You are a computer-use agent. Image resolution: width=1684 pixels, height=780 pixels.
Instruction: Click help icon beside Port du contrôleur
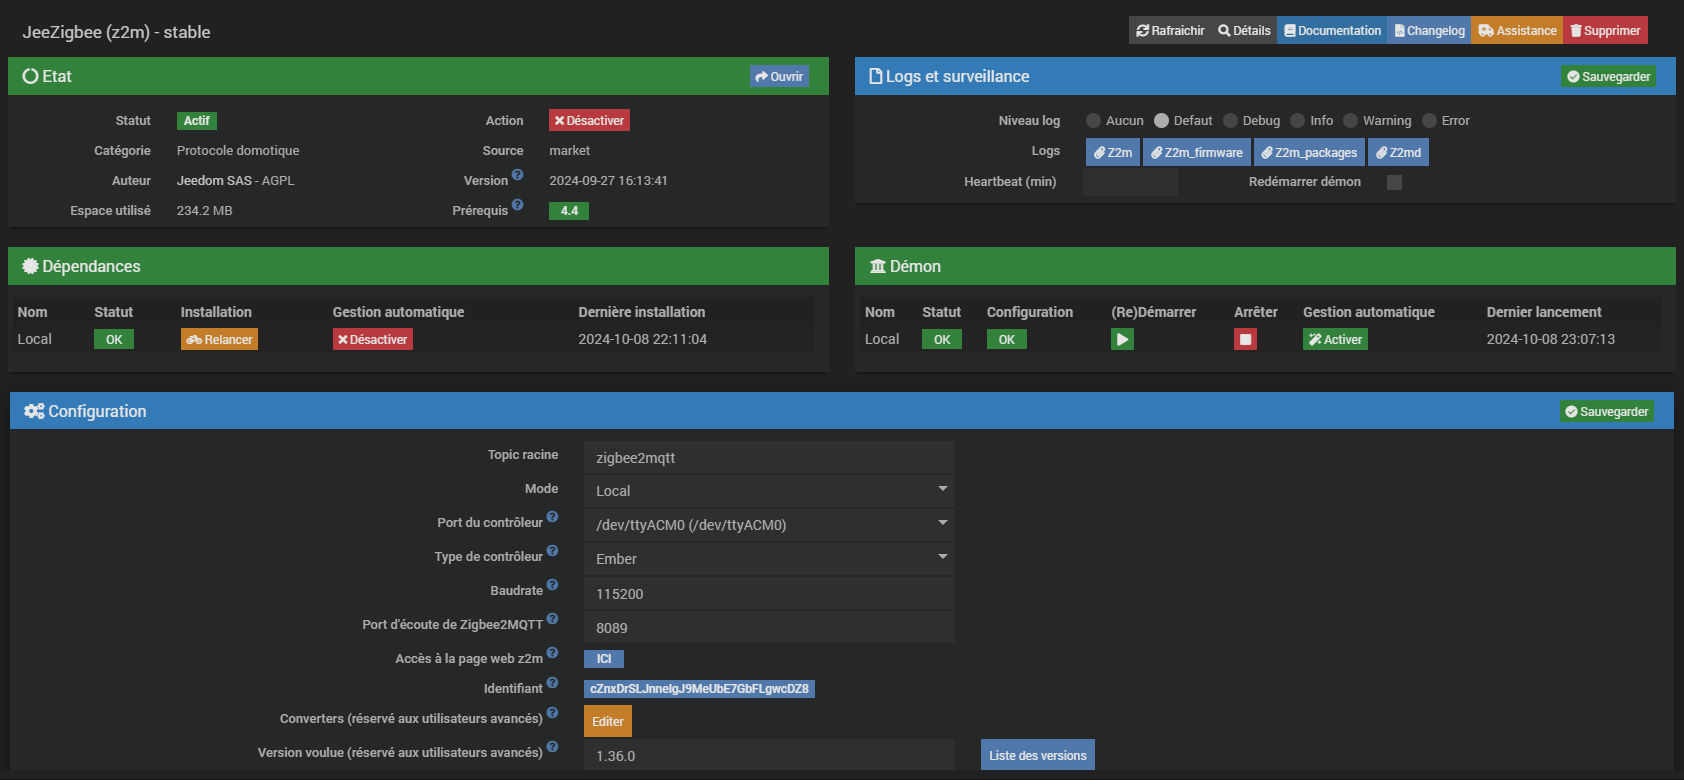552,517
